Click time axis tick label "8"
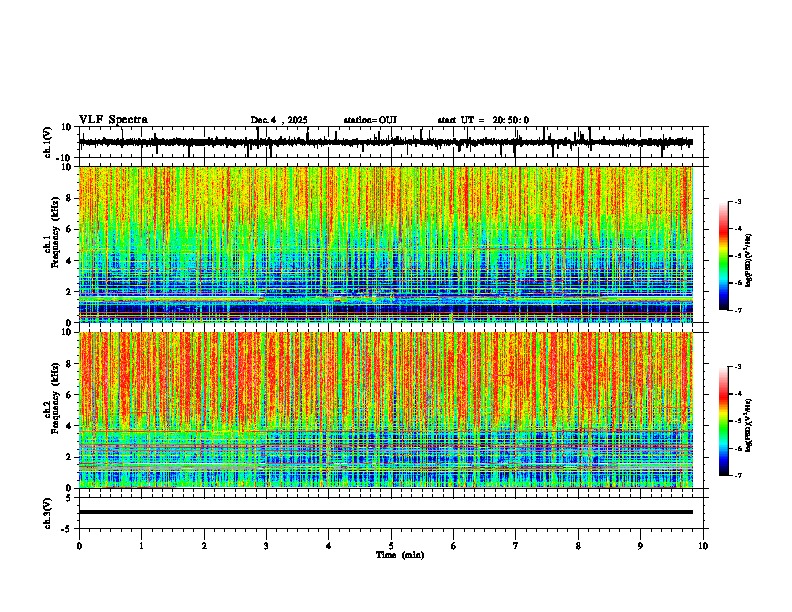792x612 pixels. 578,546
